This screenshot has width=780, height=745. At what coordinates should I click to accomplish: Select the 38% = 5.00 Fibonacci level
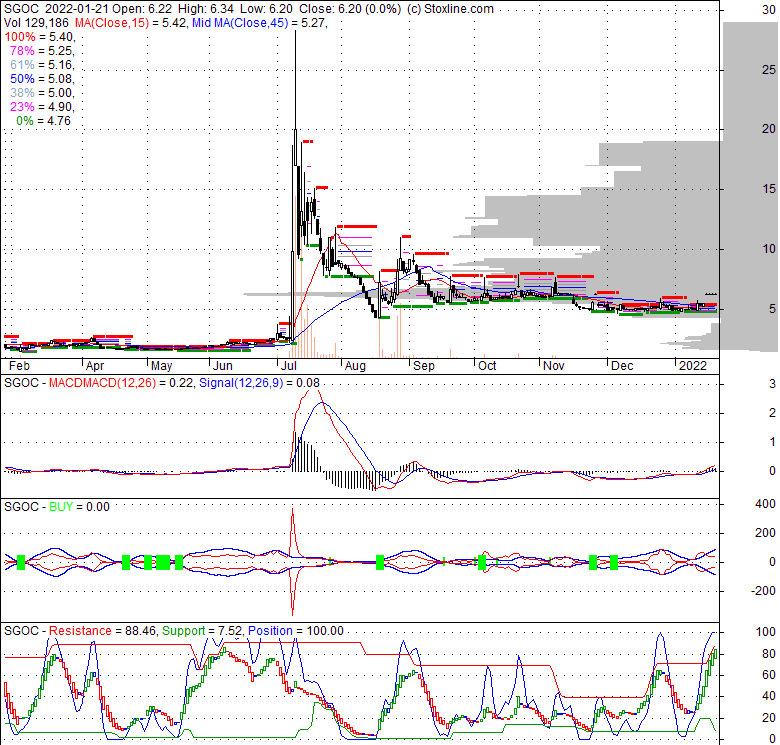(42, 93)
